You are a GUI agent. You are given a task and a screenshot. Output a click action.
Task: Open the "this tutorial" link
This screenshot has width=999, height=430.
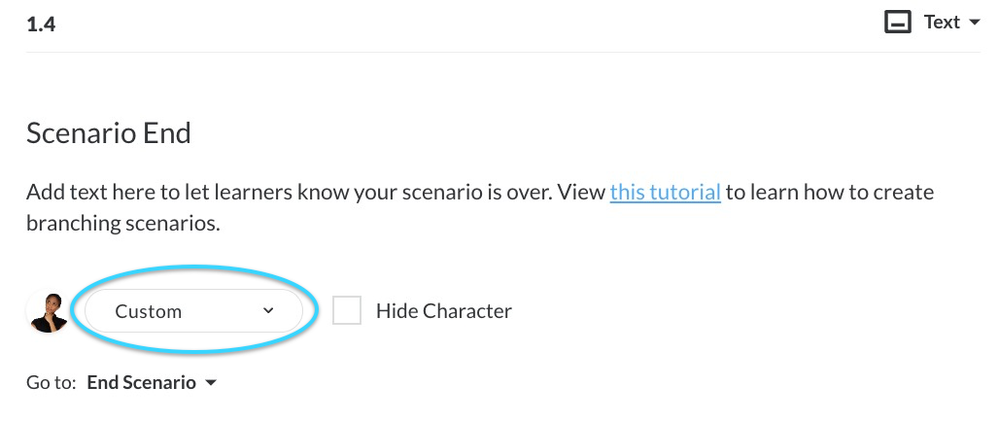[x=665, y=192]
